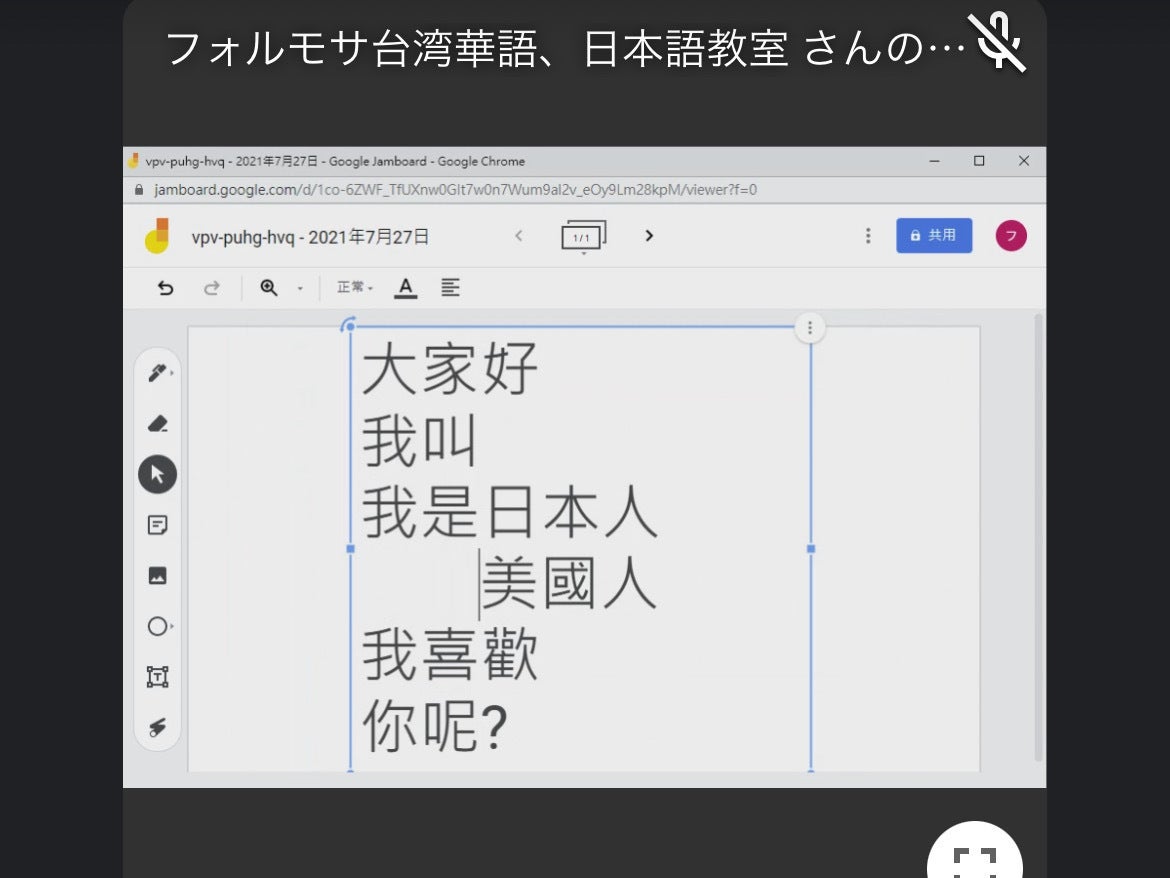This screenshot has height=878, width=1170.
Task: Open the text box three-dot options menu
Action: tap(810, 328)
